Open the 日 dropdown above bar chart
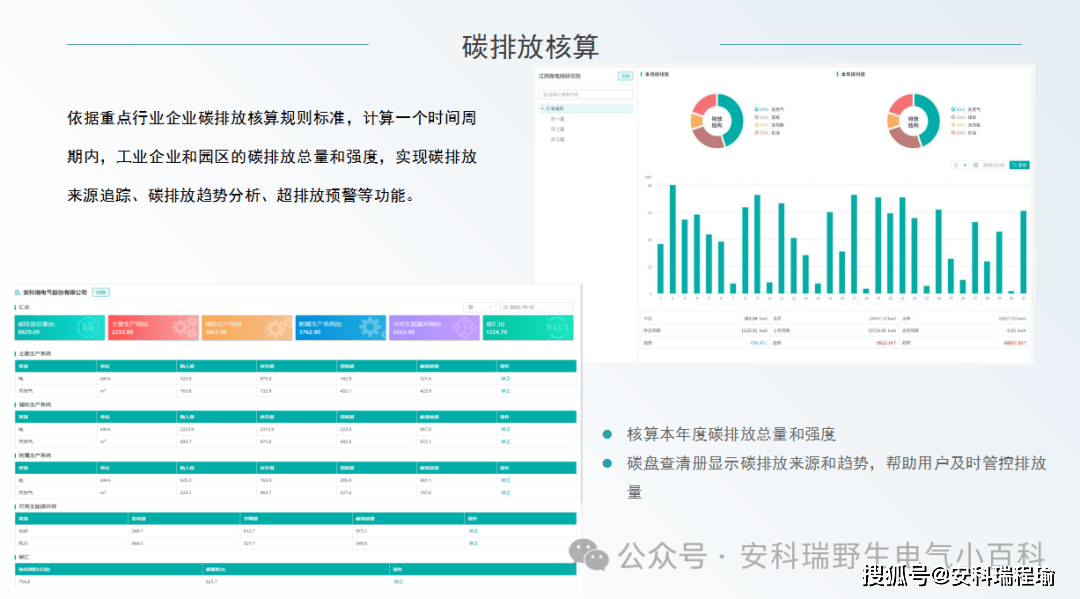Screen dimensions: 1080x599 click(960, 165)
